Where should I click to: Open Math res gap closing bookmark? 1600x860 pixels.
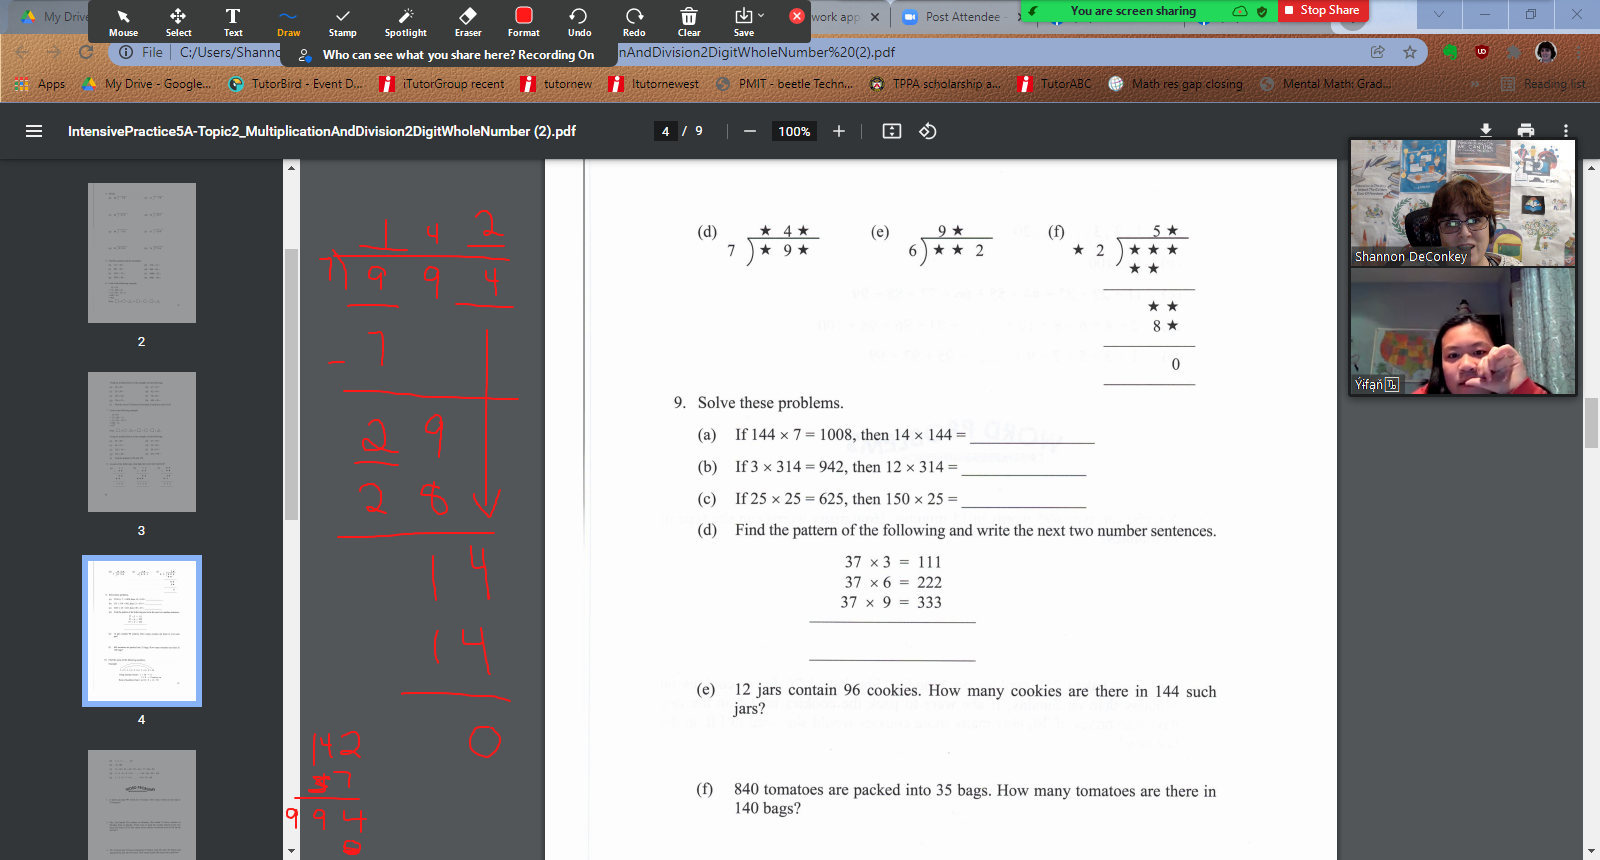[x=1176, y=84]
